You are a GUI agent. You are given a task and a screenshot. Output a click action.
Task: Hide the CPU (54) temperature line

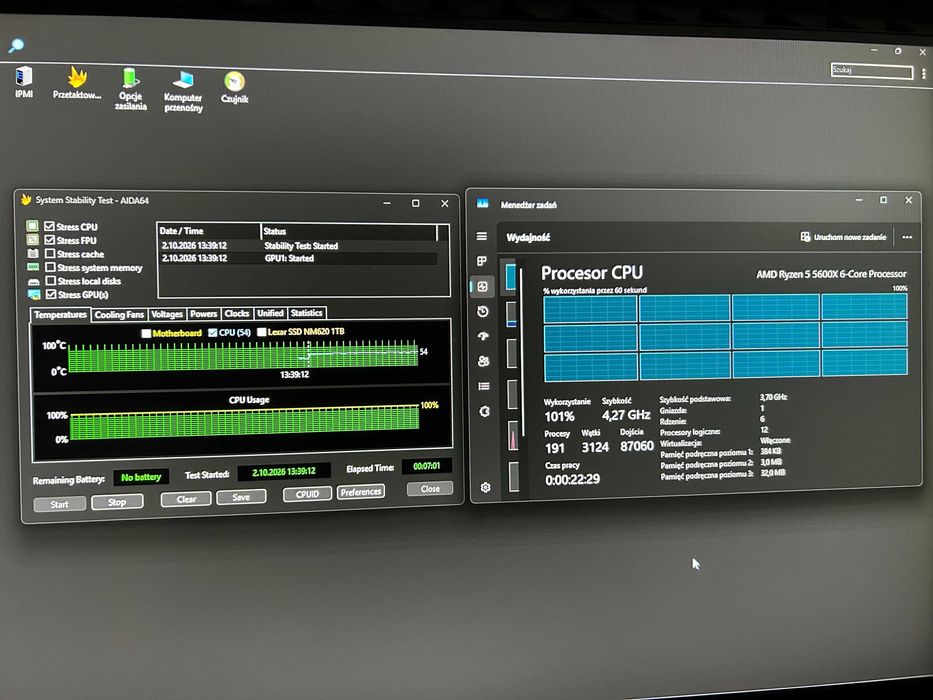click(212, 333)
